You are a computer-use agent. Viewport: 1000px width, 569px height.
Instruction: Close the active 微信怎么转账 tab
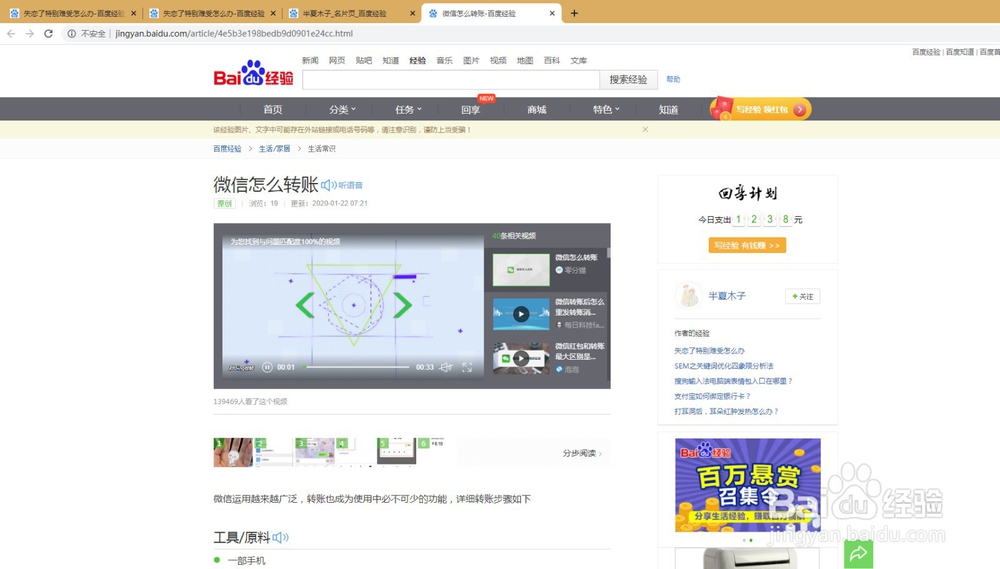point(552,13)
